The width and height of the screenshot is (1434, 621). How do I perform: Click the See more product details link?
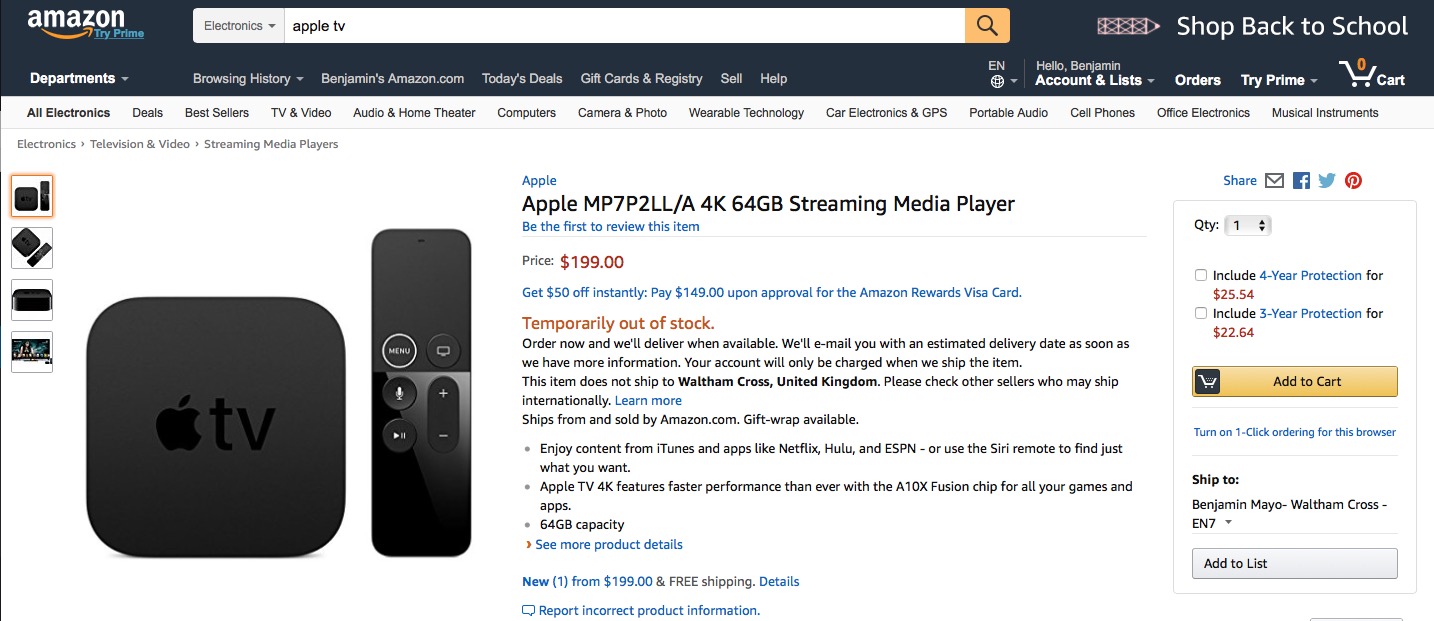point(608,545)
